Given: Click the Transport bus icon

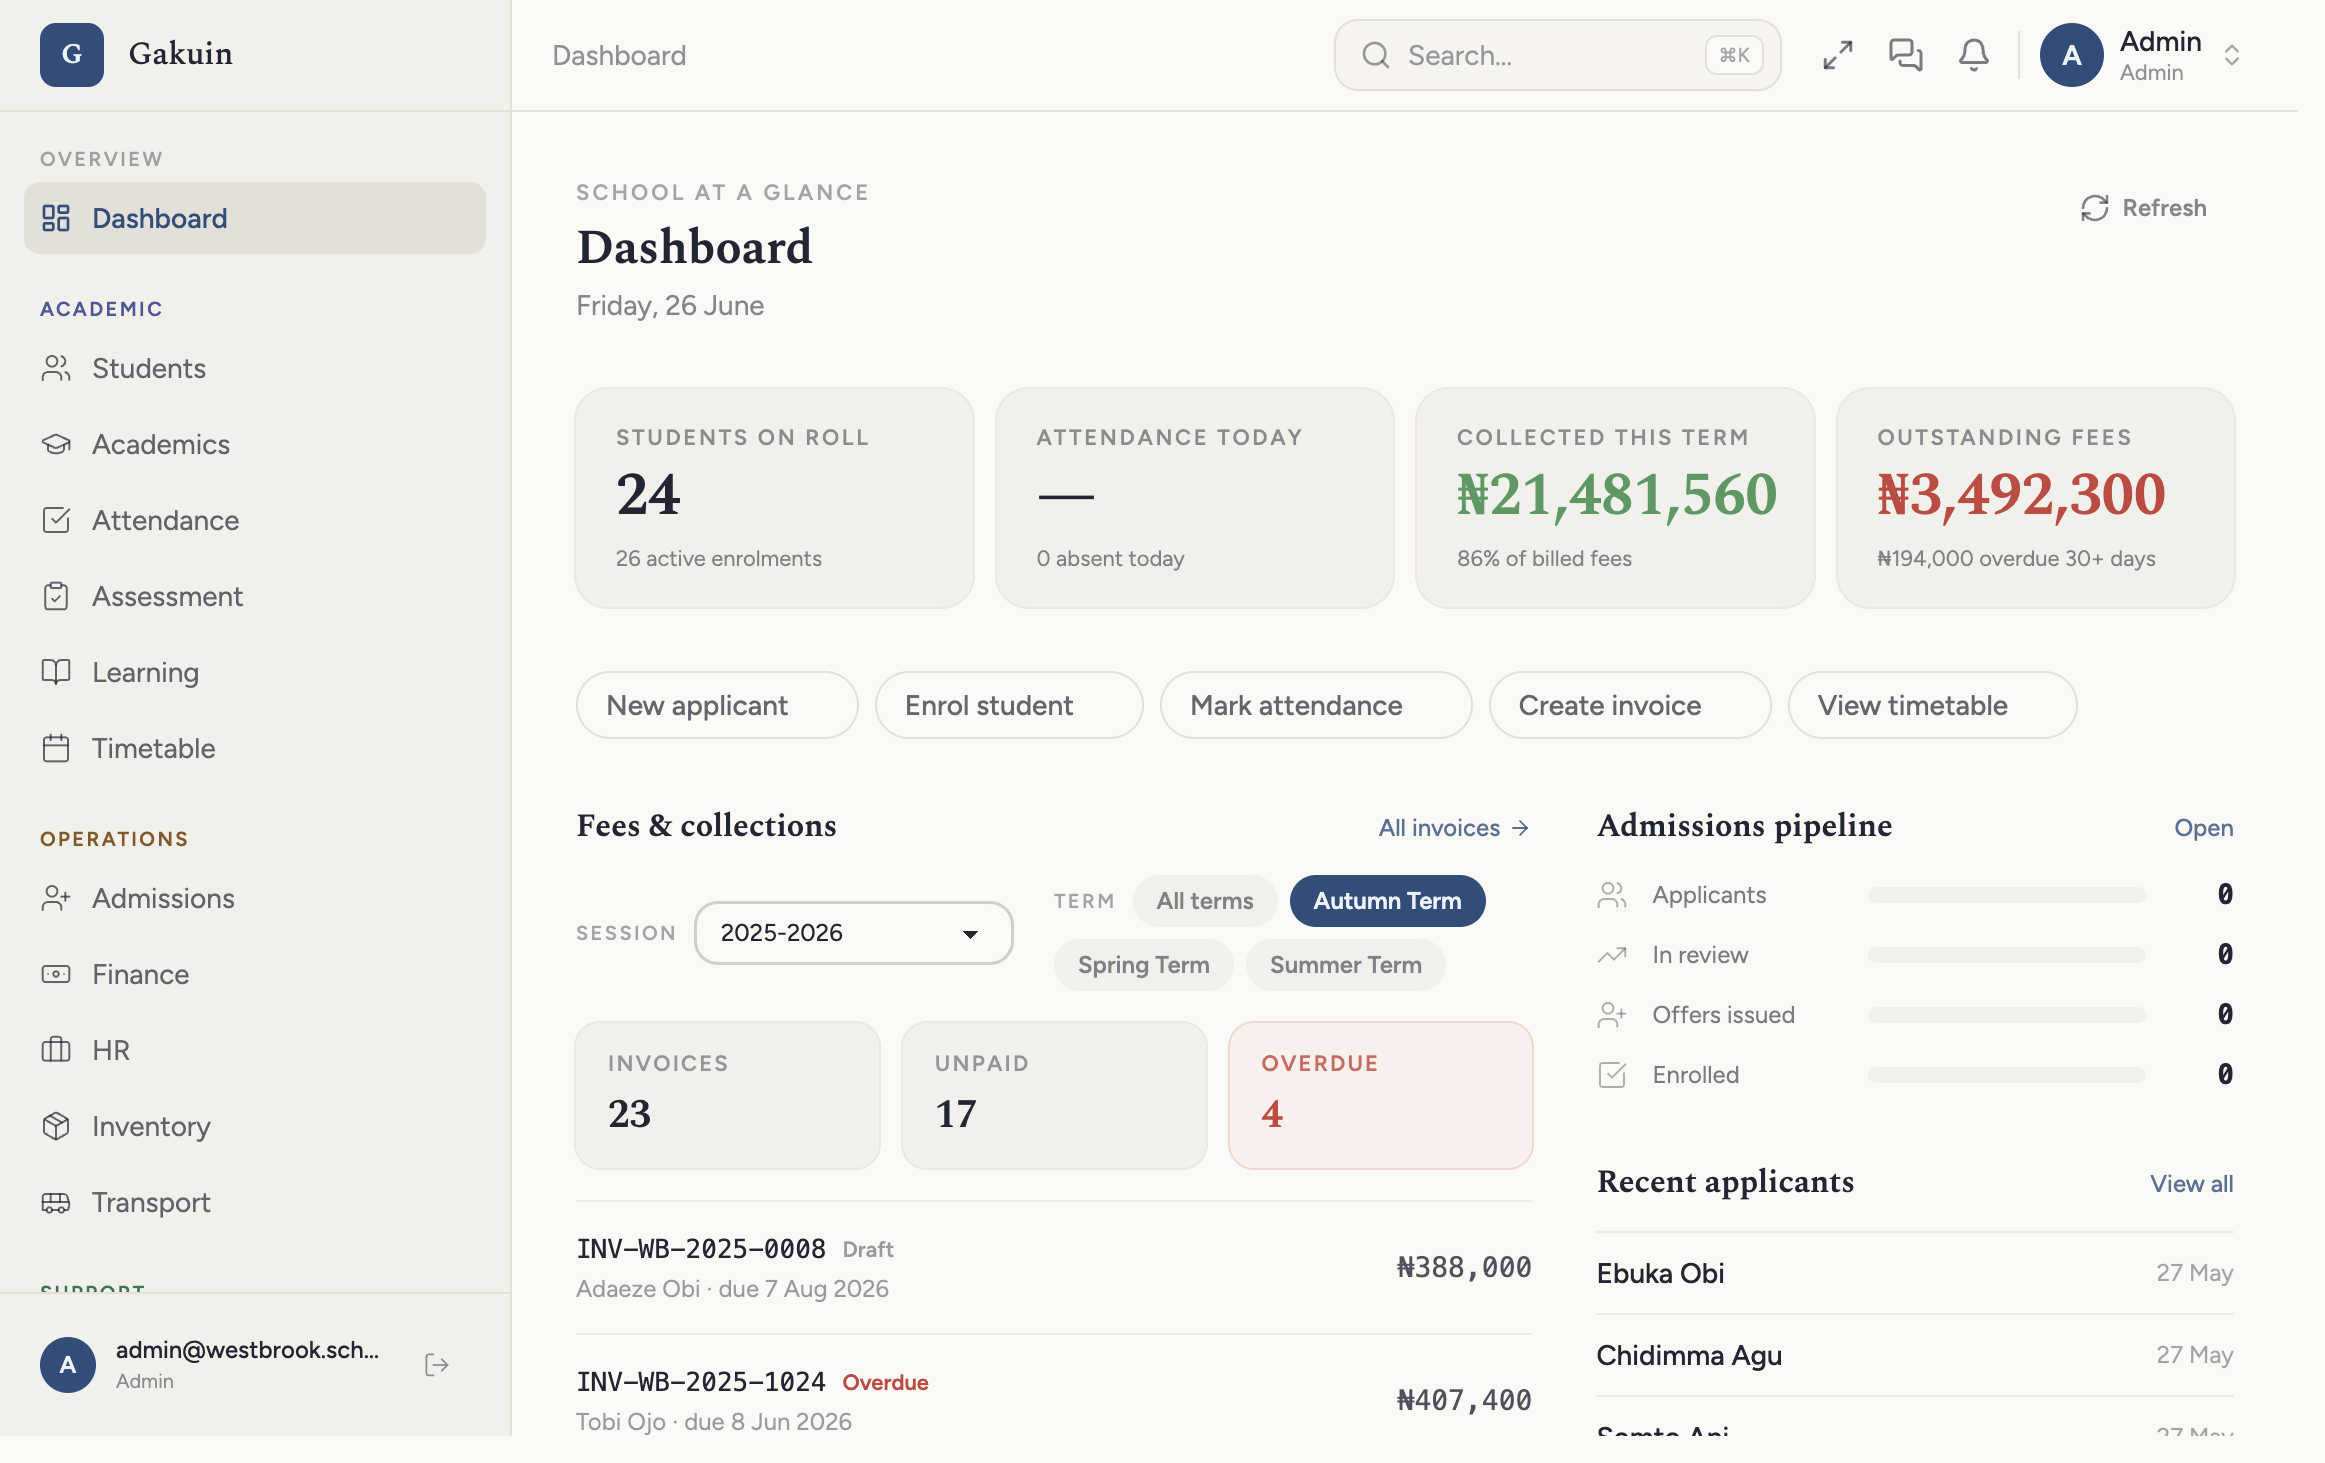Looking at the screenshot, I should coord(56,1202).
